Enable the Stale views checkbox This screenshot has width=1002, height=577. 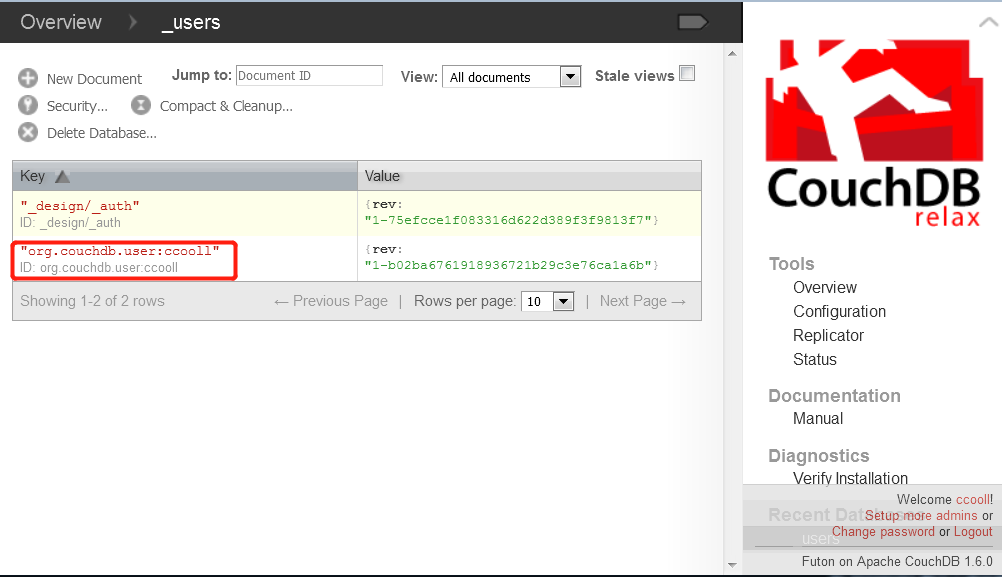685,73
